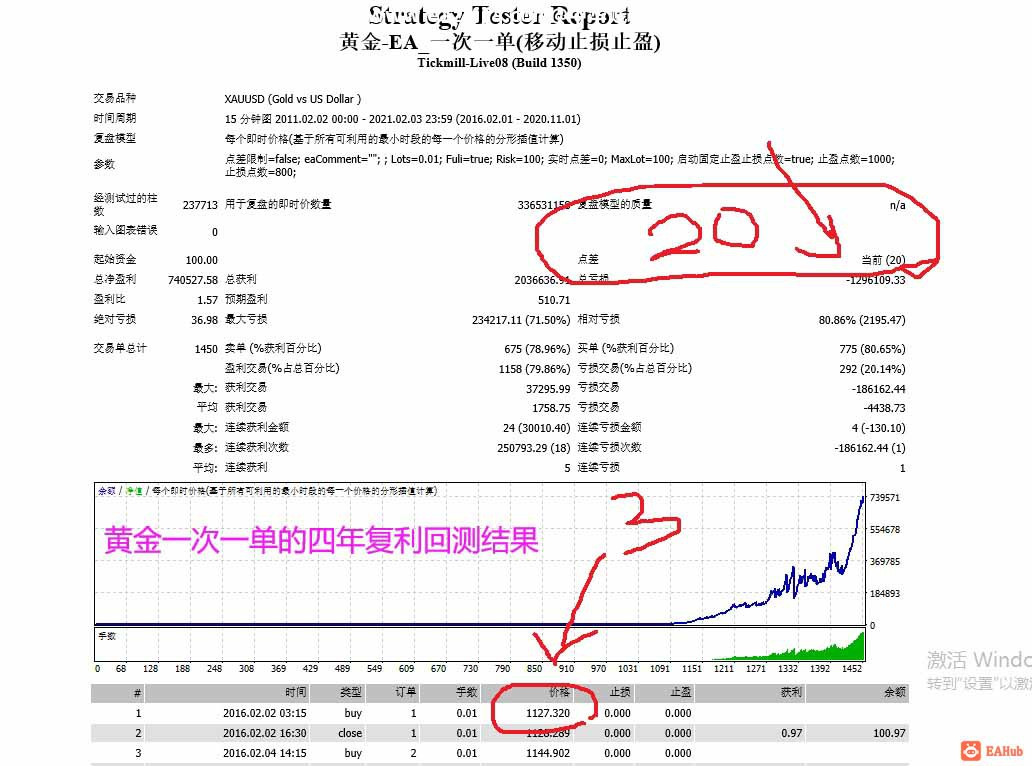
Task: Click the short positions value 675 (78.96%)
Action: click(537, 349)
